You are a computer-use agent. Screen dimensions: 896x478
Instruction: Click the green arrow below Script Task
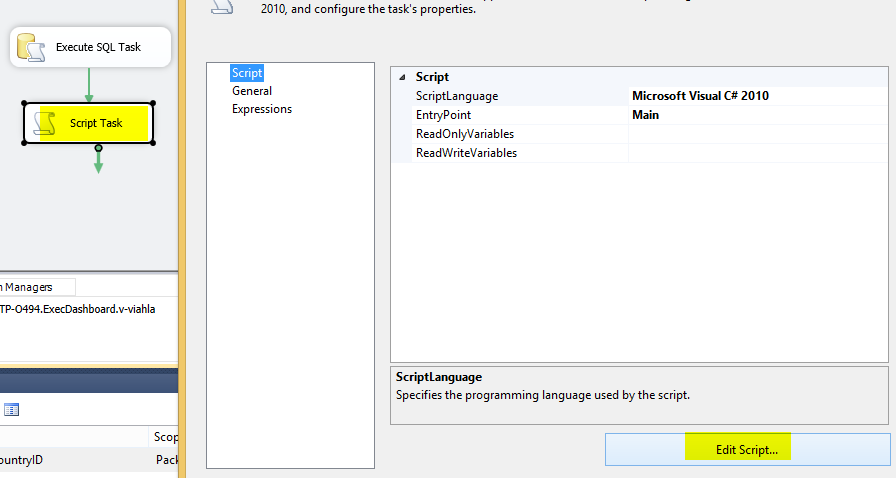[98, 160]
